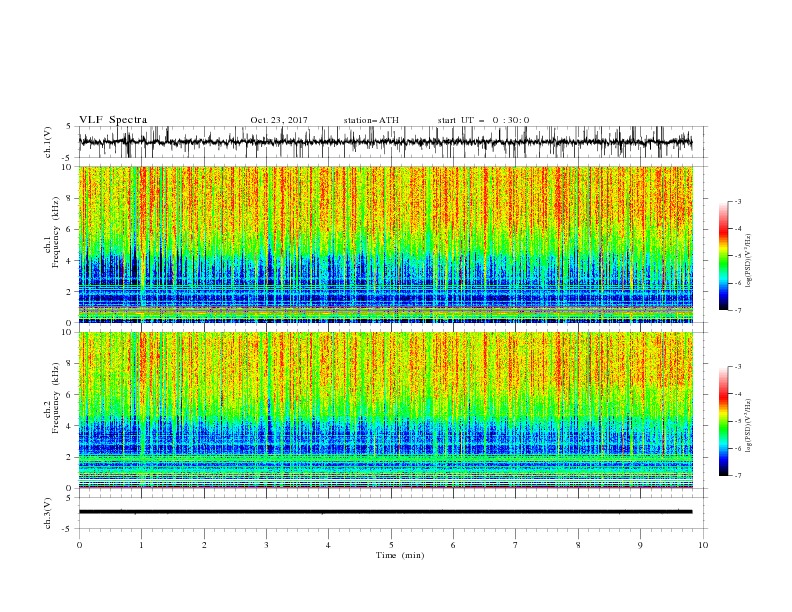Click time axis tick label "1"
792x612 pixels.
pos(142,545)
